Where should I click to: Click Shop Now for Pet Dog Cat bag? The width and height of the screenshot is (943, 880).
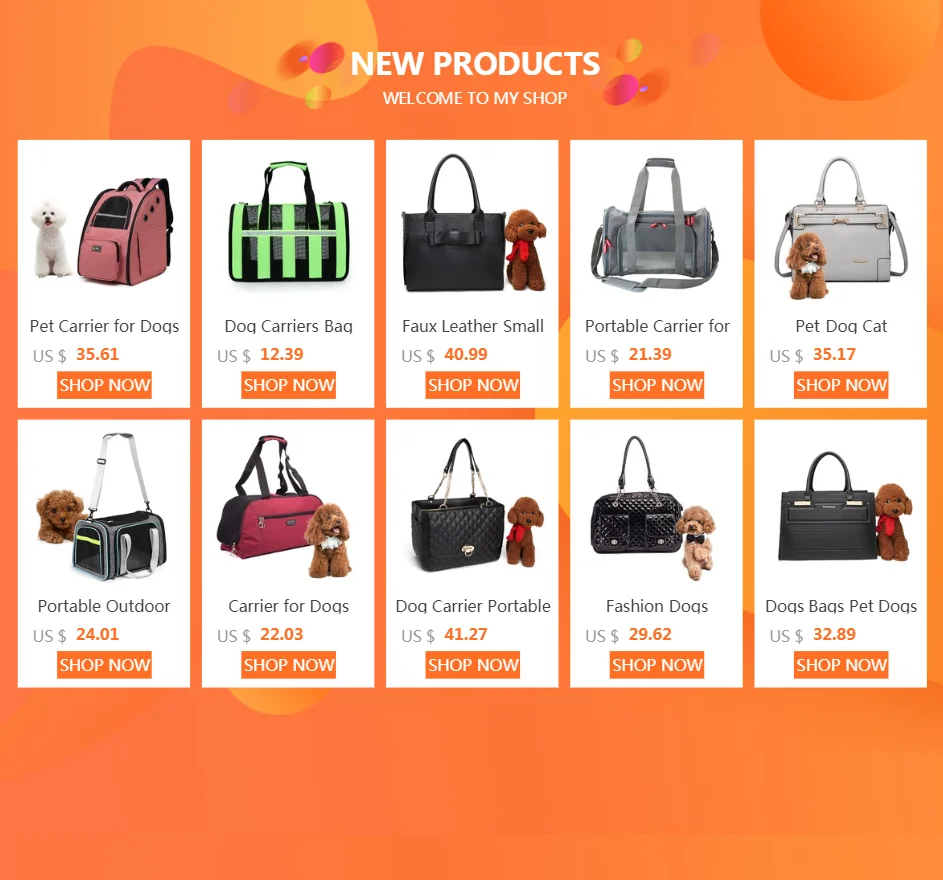click(841, 385)
